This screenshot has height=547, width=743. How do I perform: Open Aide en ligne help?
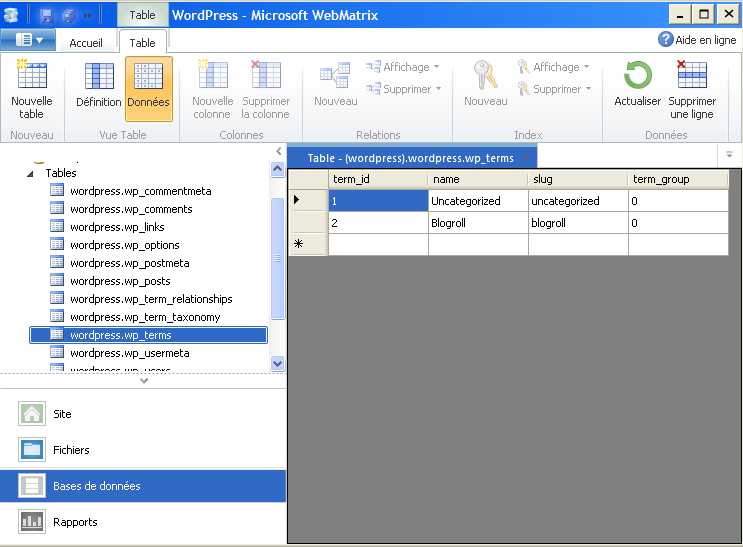click(697, 40)
